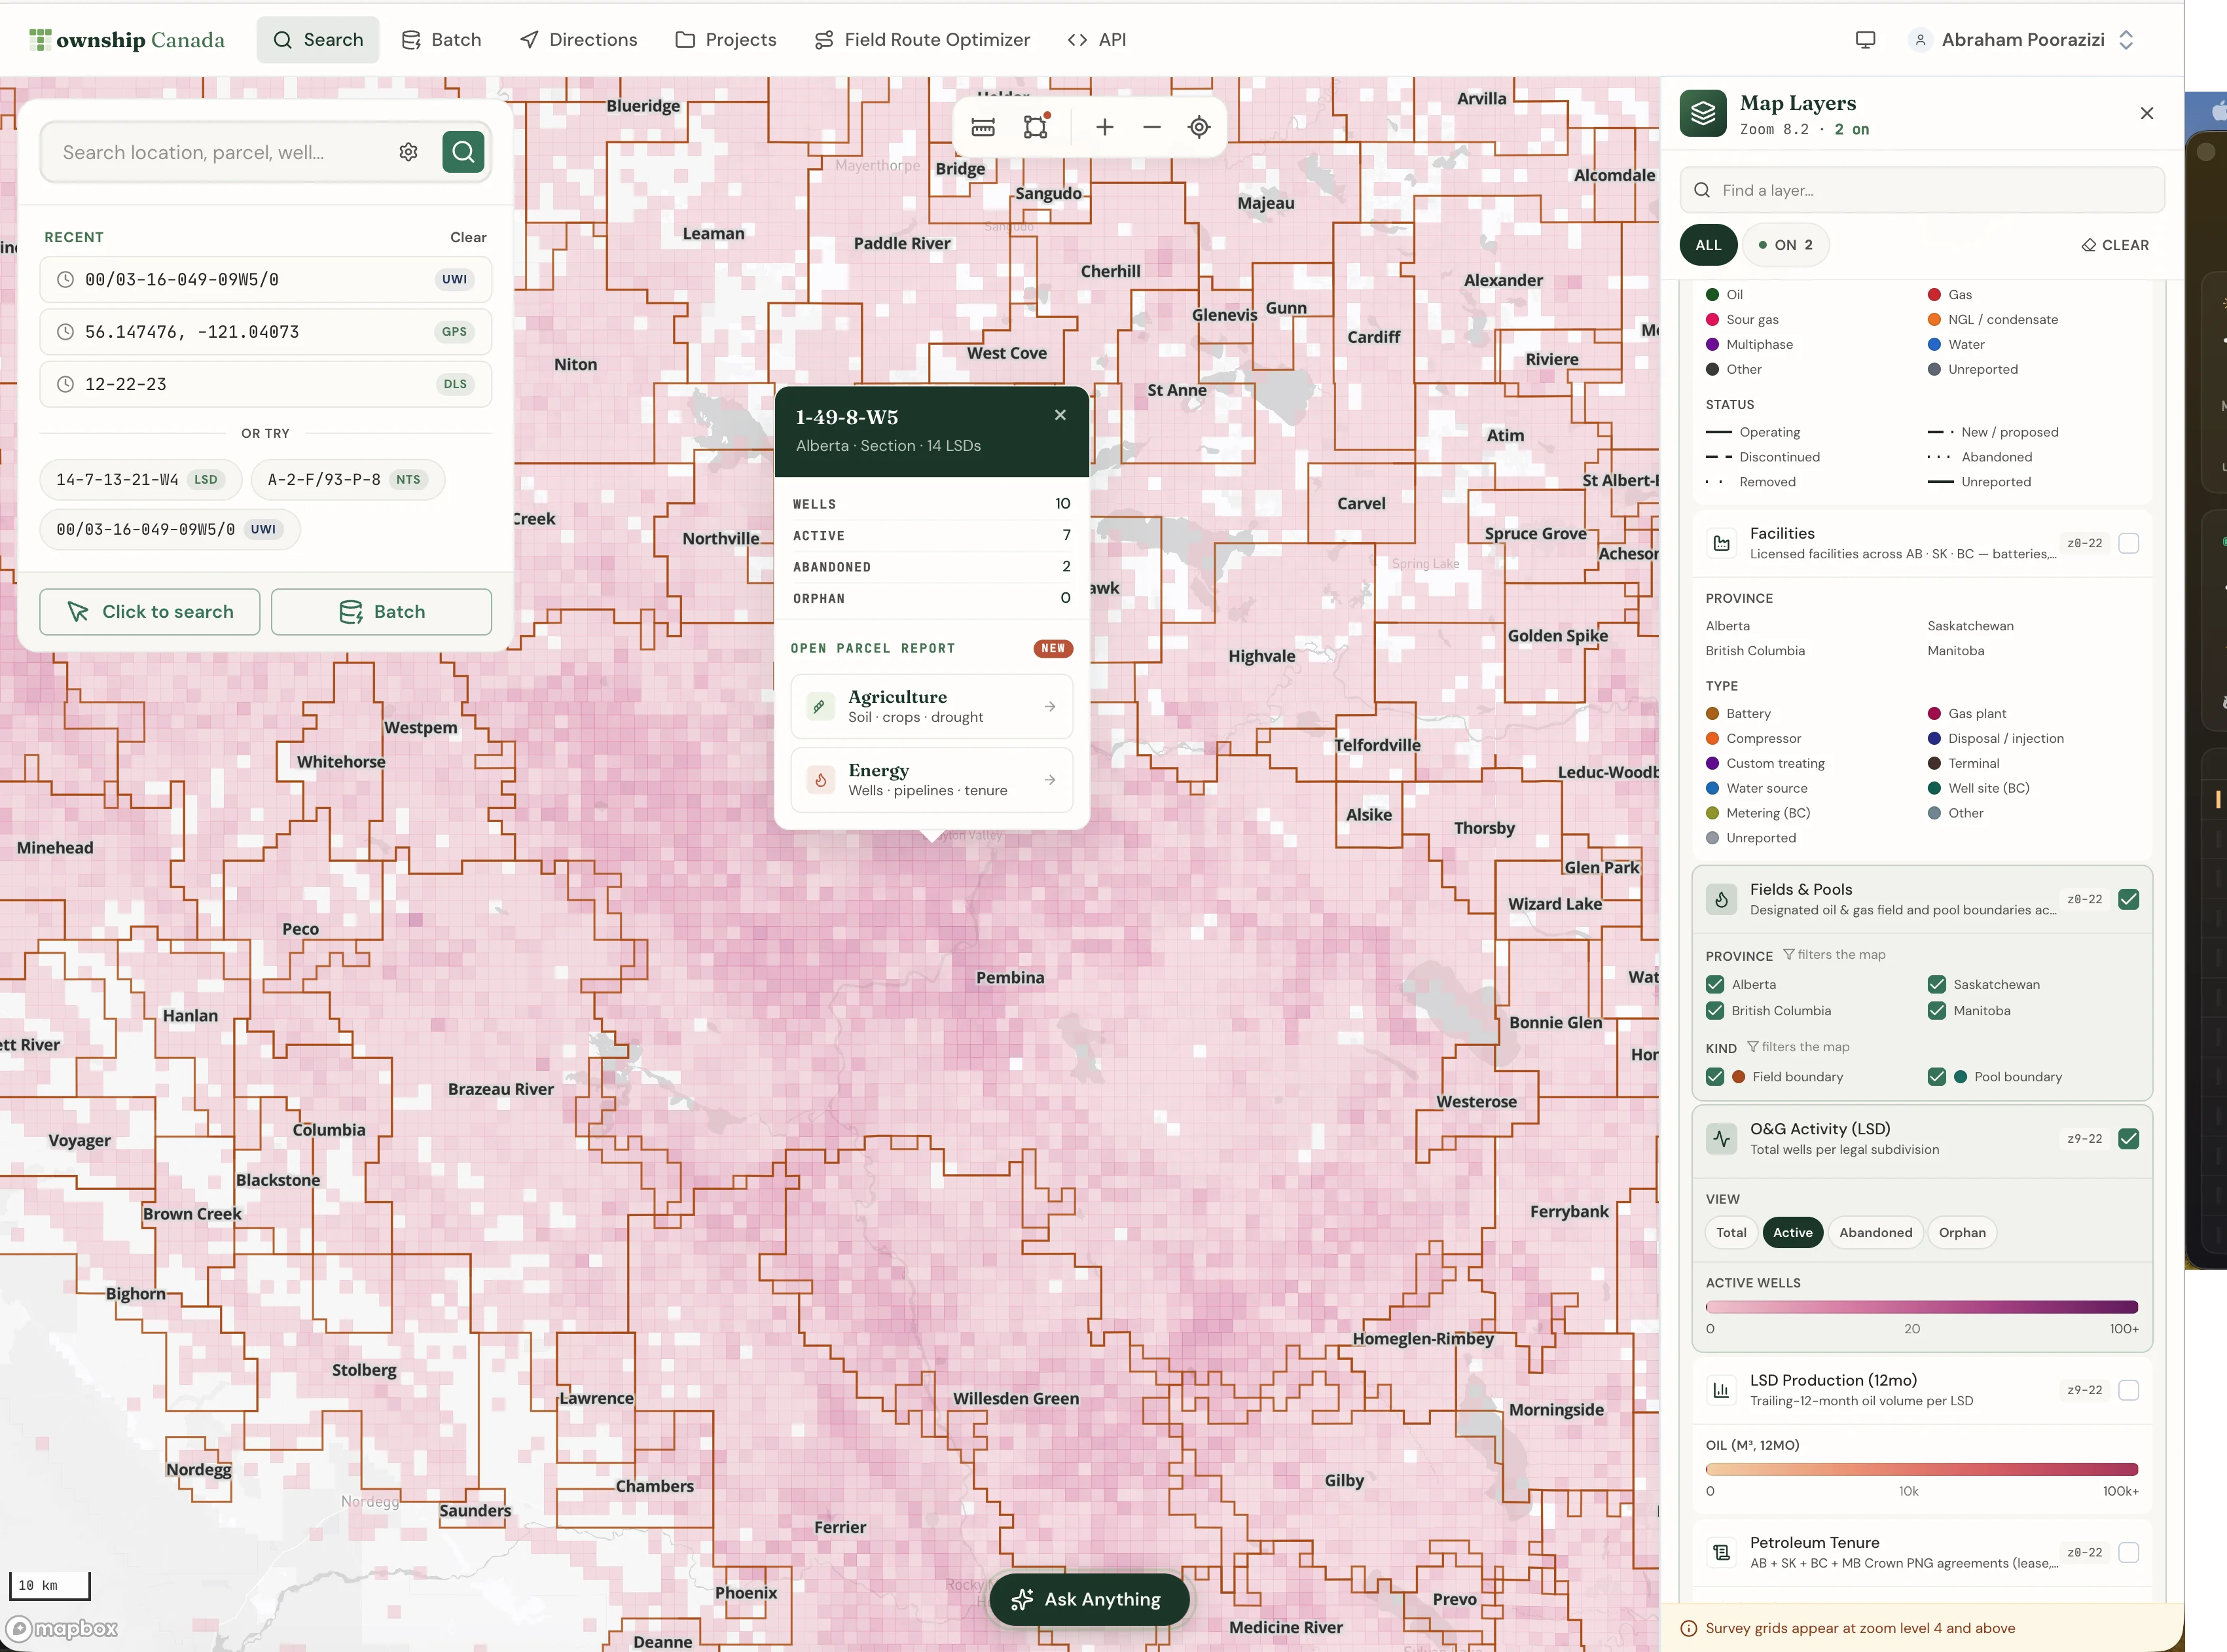Open the Projects navigation tab
Image resolution: width=2227 pixels, height=1652 pixels.
(726, 40)
